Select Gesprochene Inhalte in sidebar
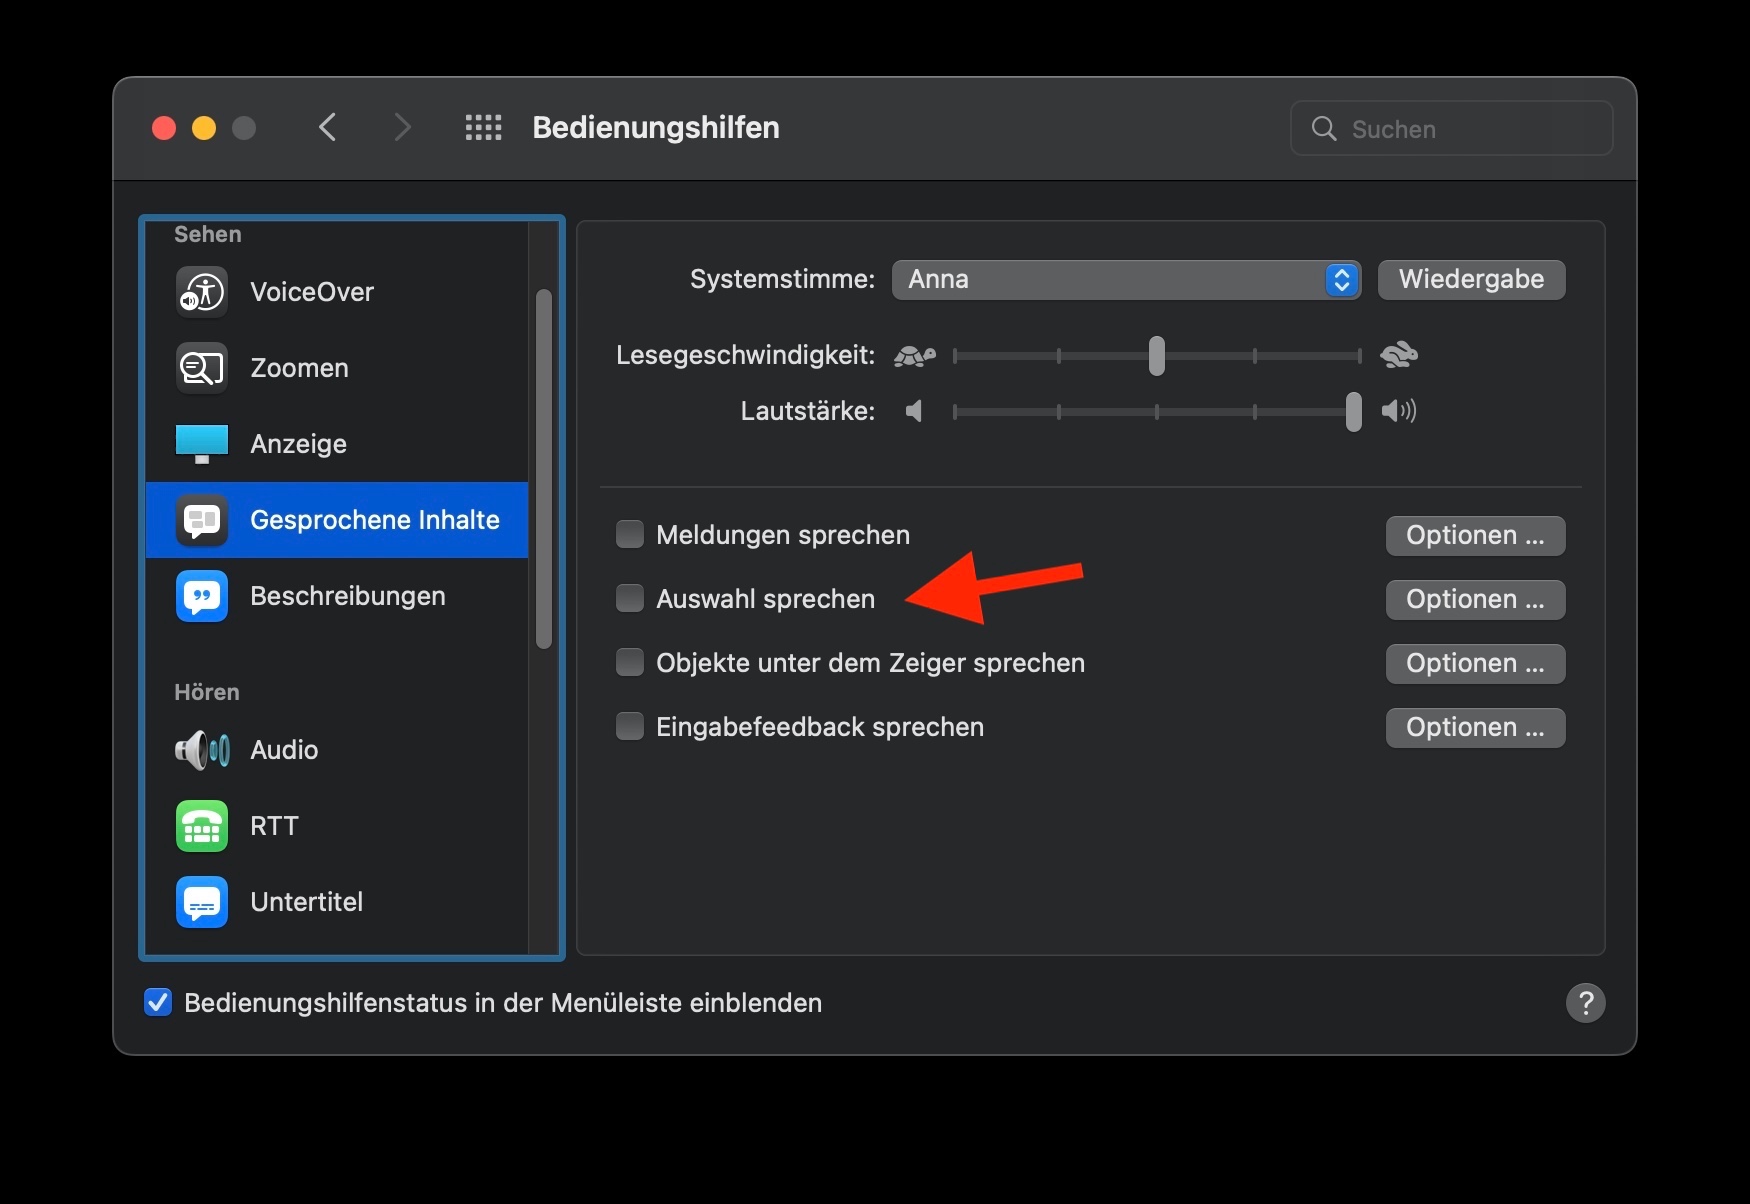Screen dimensions: 1750x1204 (x=337, y=520)
